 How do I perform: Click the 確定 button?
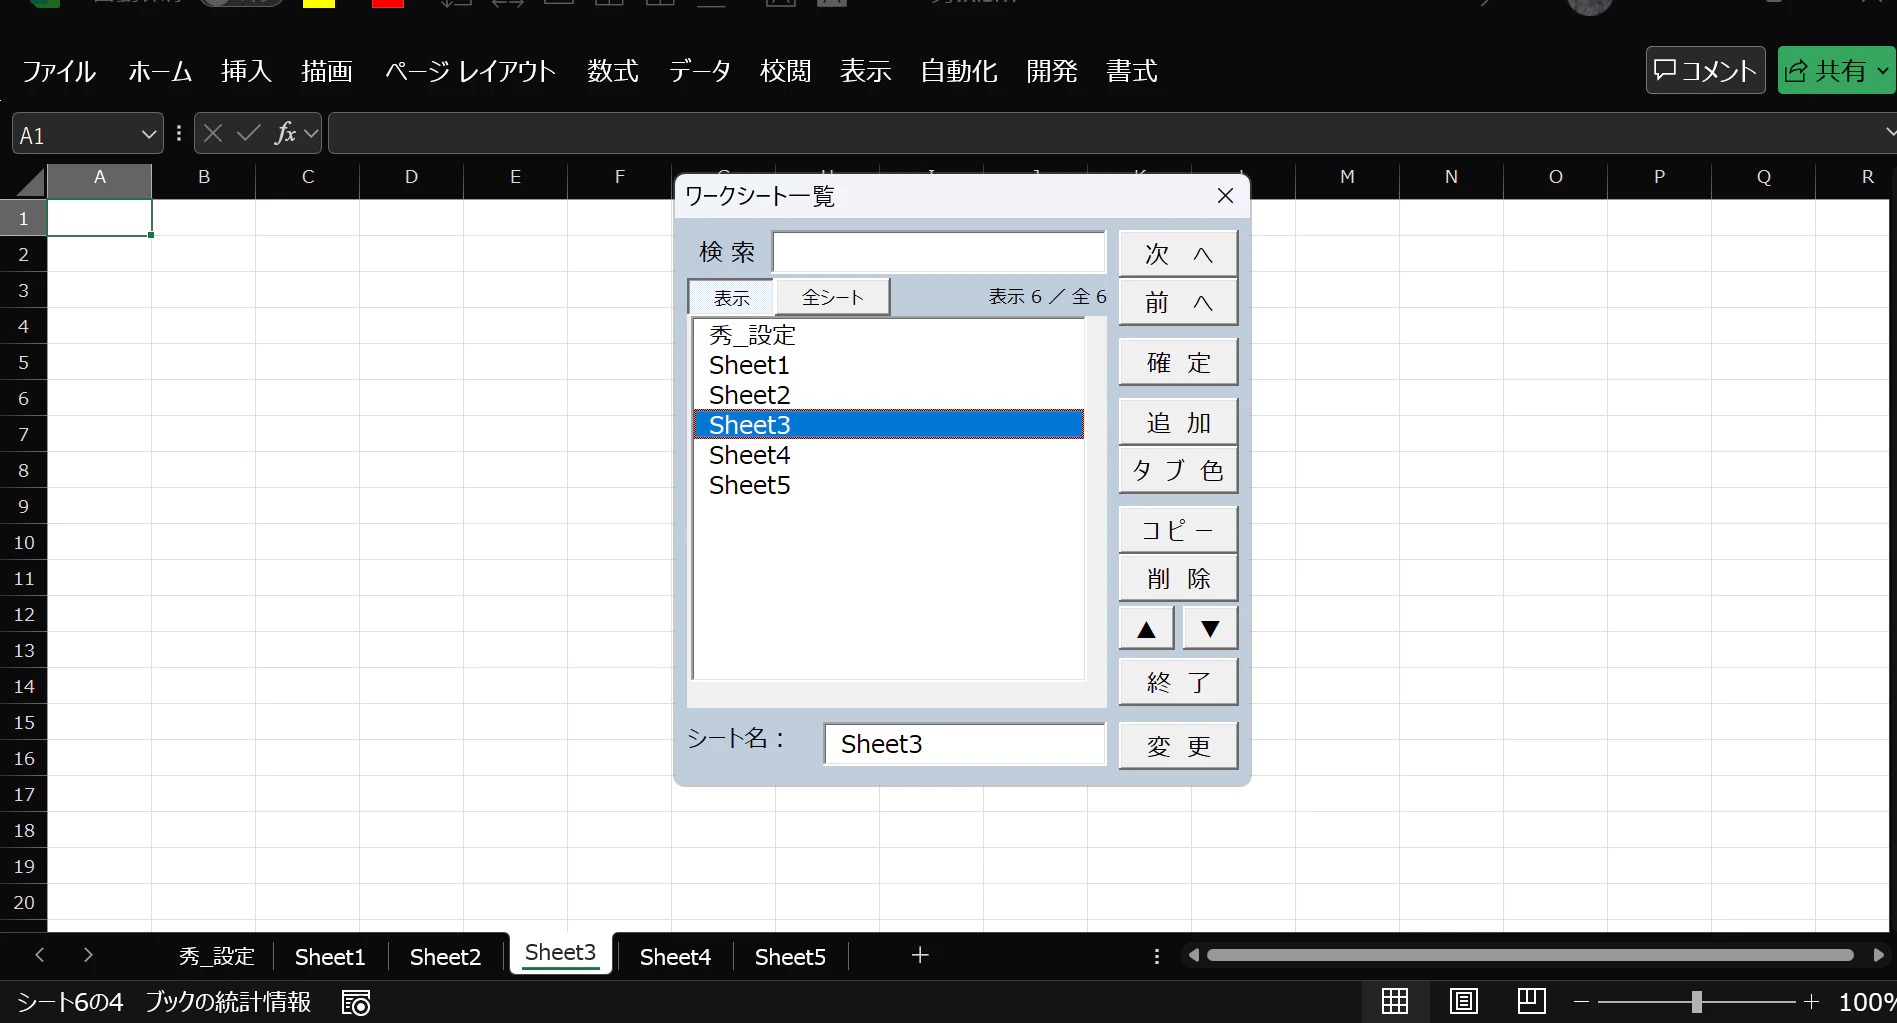point(1178,362)
